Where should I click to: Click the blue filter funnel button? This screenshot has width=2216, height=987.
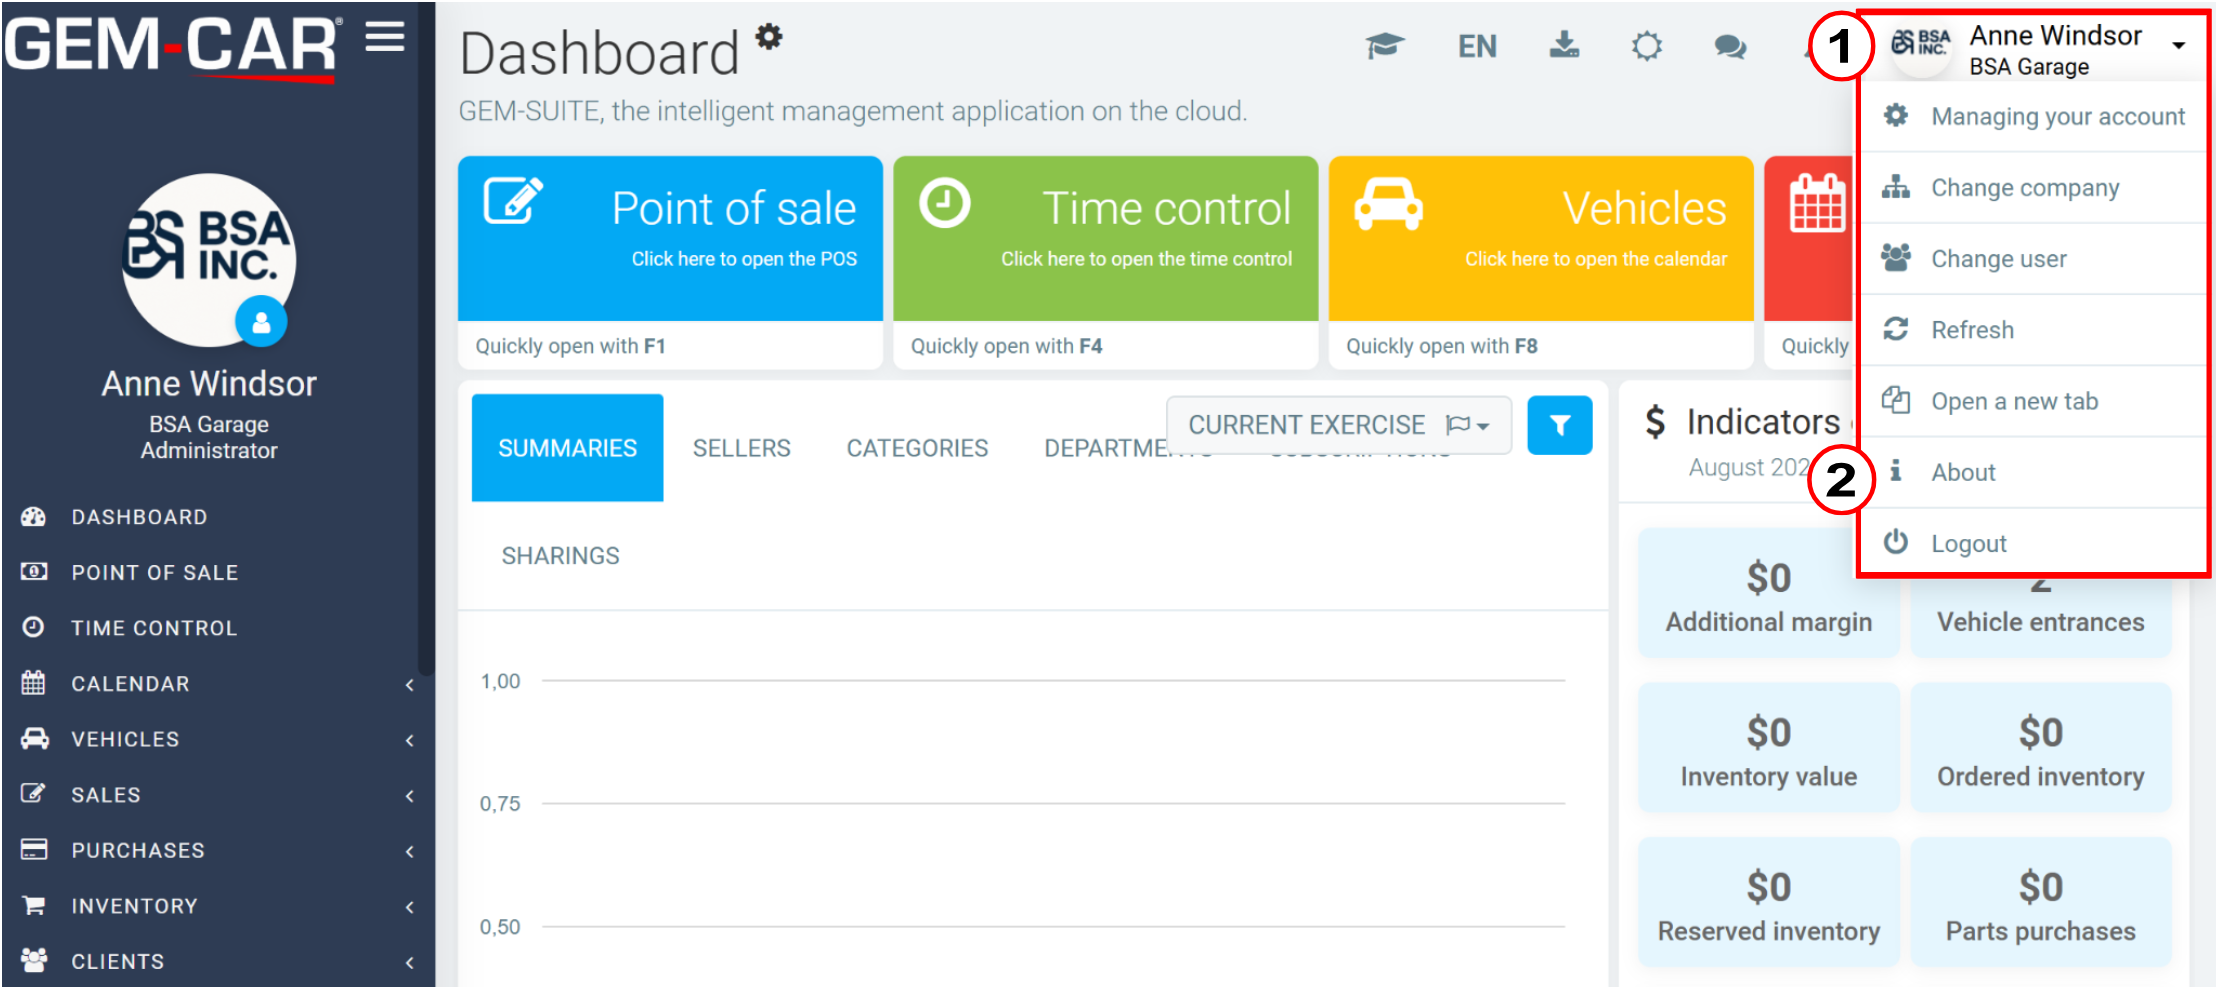[1560, 425]
